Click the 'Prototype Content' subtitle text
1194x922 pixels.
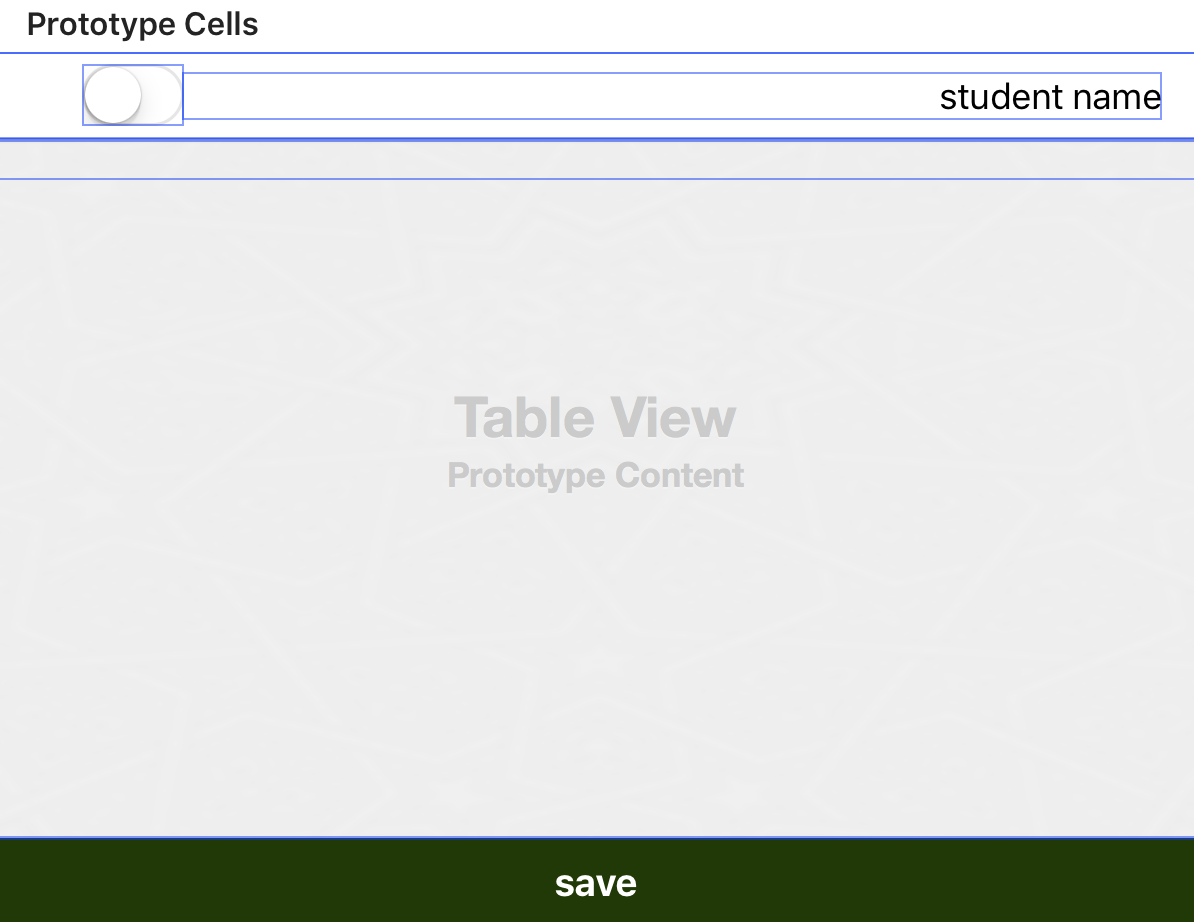[596, 475]
